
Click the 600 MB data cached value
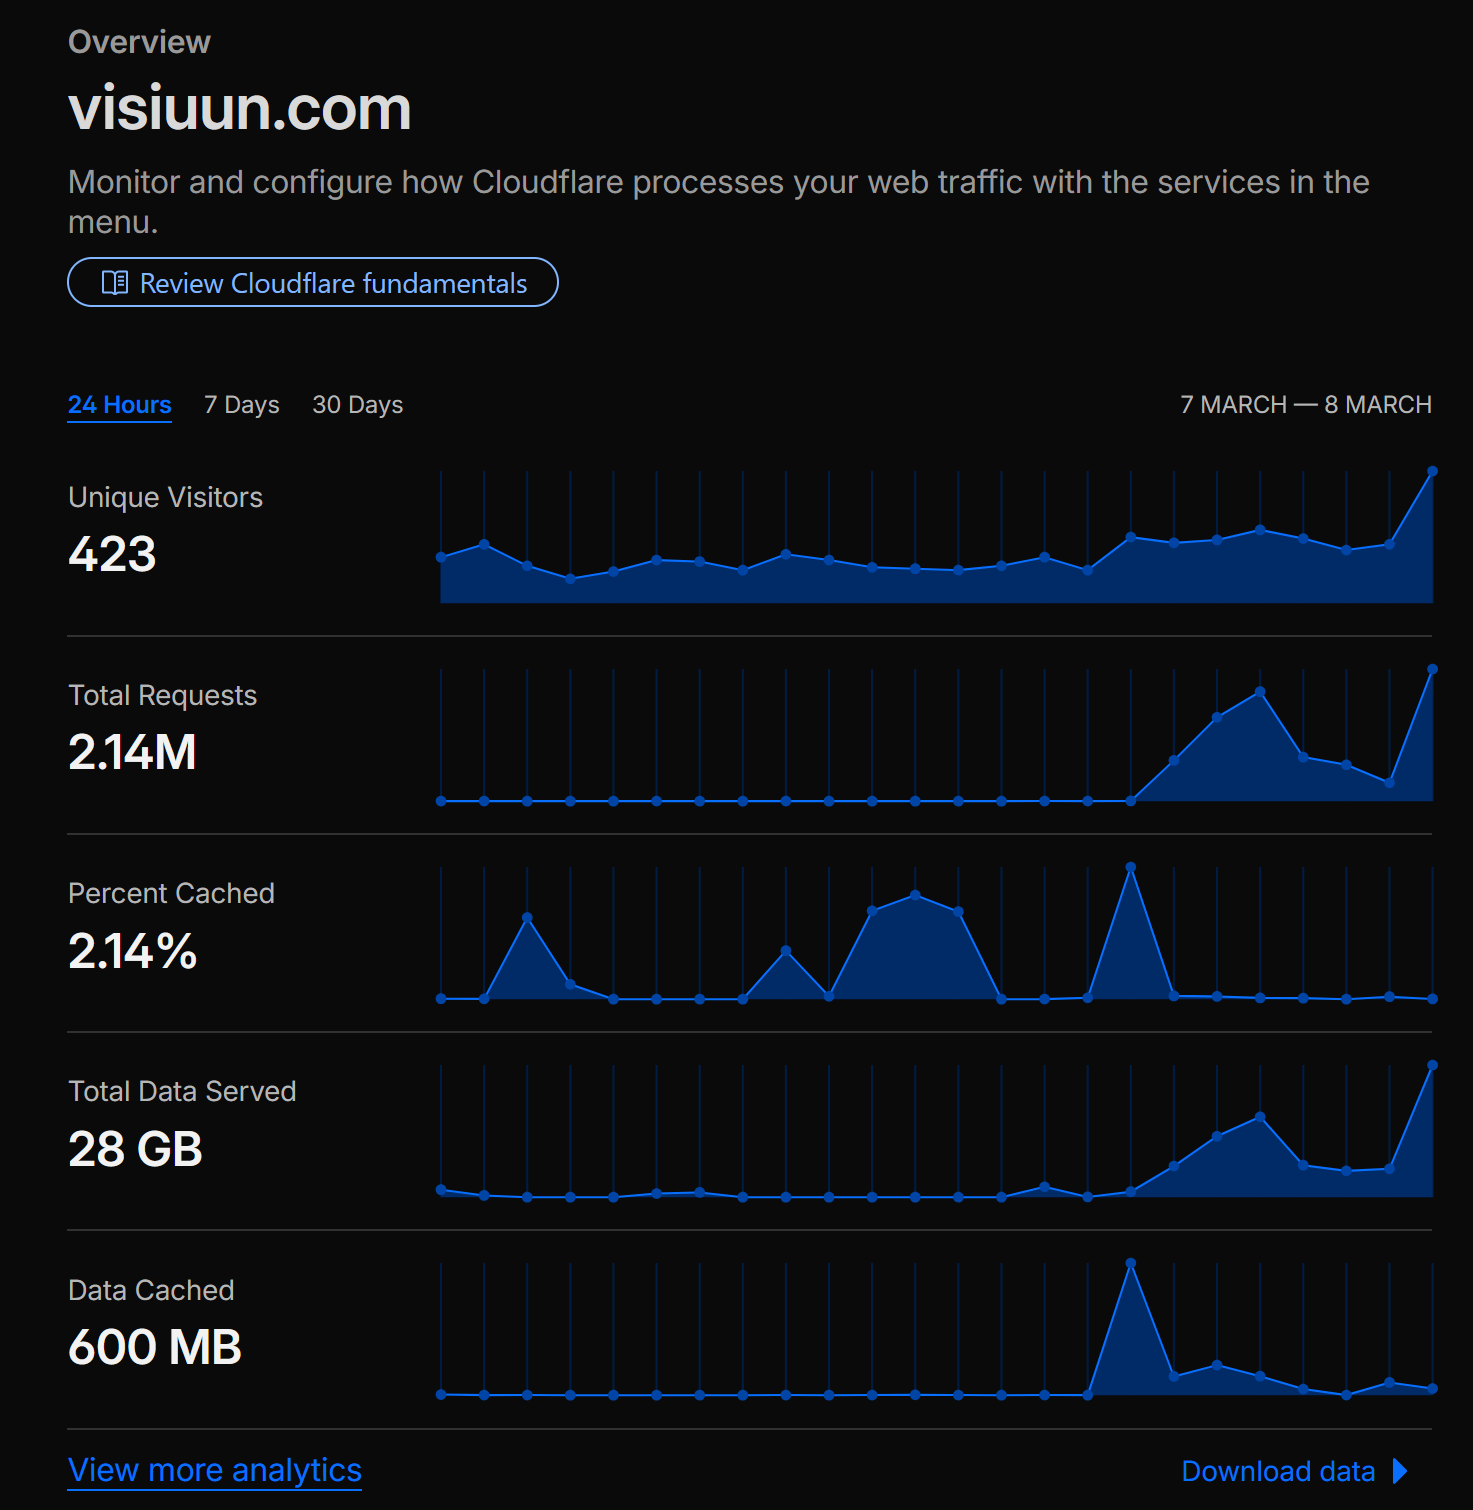[155, 1347]
